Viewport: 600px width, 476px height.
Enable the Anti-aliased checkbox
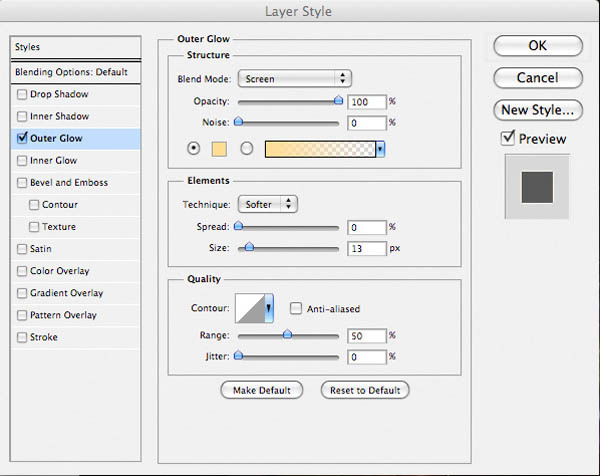point(296,308)
